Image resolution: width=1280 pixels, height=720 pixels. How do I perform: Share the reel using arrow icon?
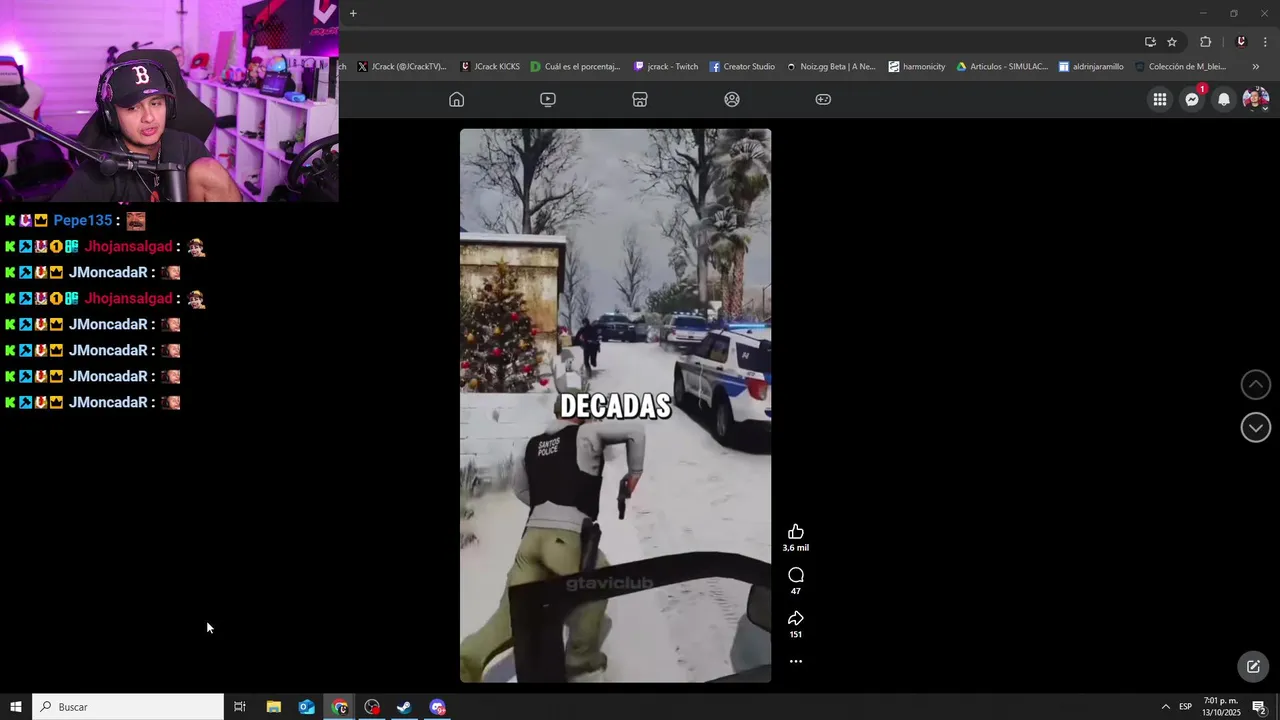[x=796, y=618]
